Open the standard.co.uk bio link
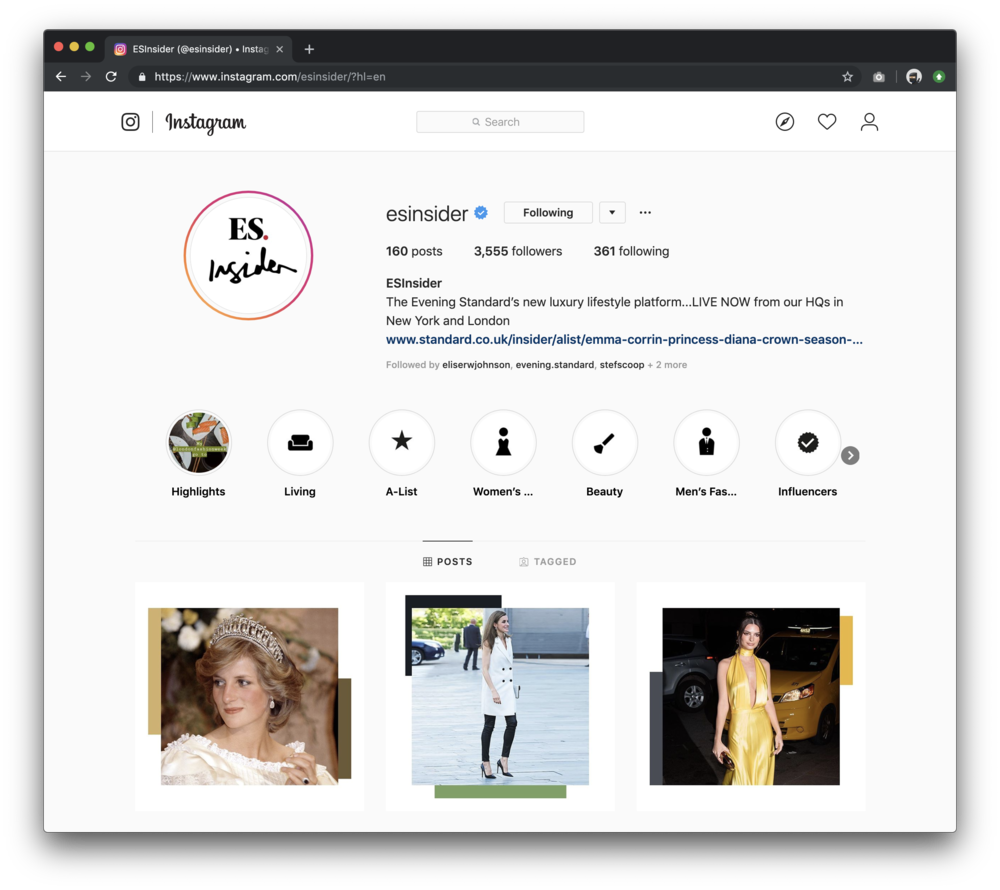1000x890 pixels. pos(624,340)
